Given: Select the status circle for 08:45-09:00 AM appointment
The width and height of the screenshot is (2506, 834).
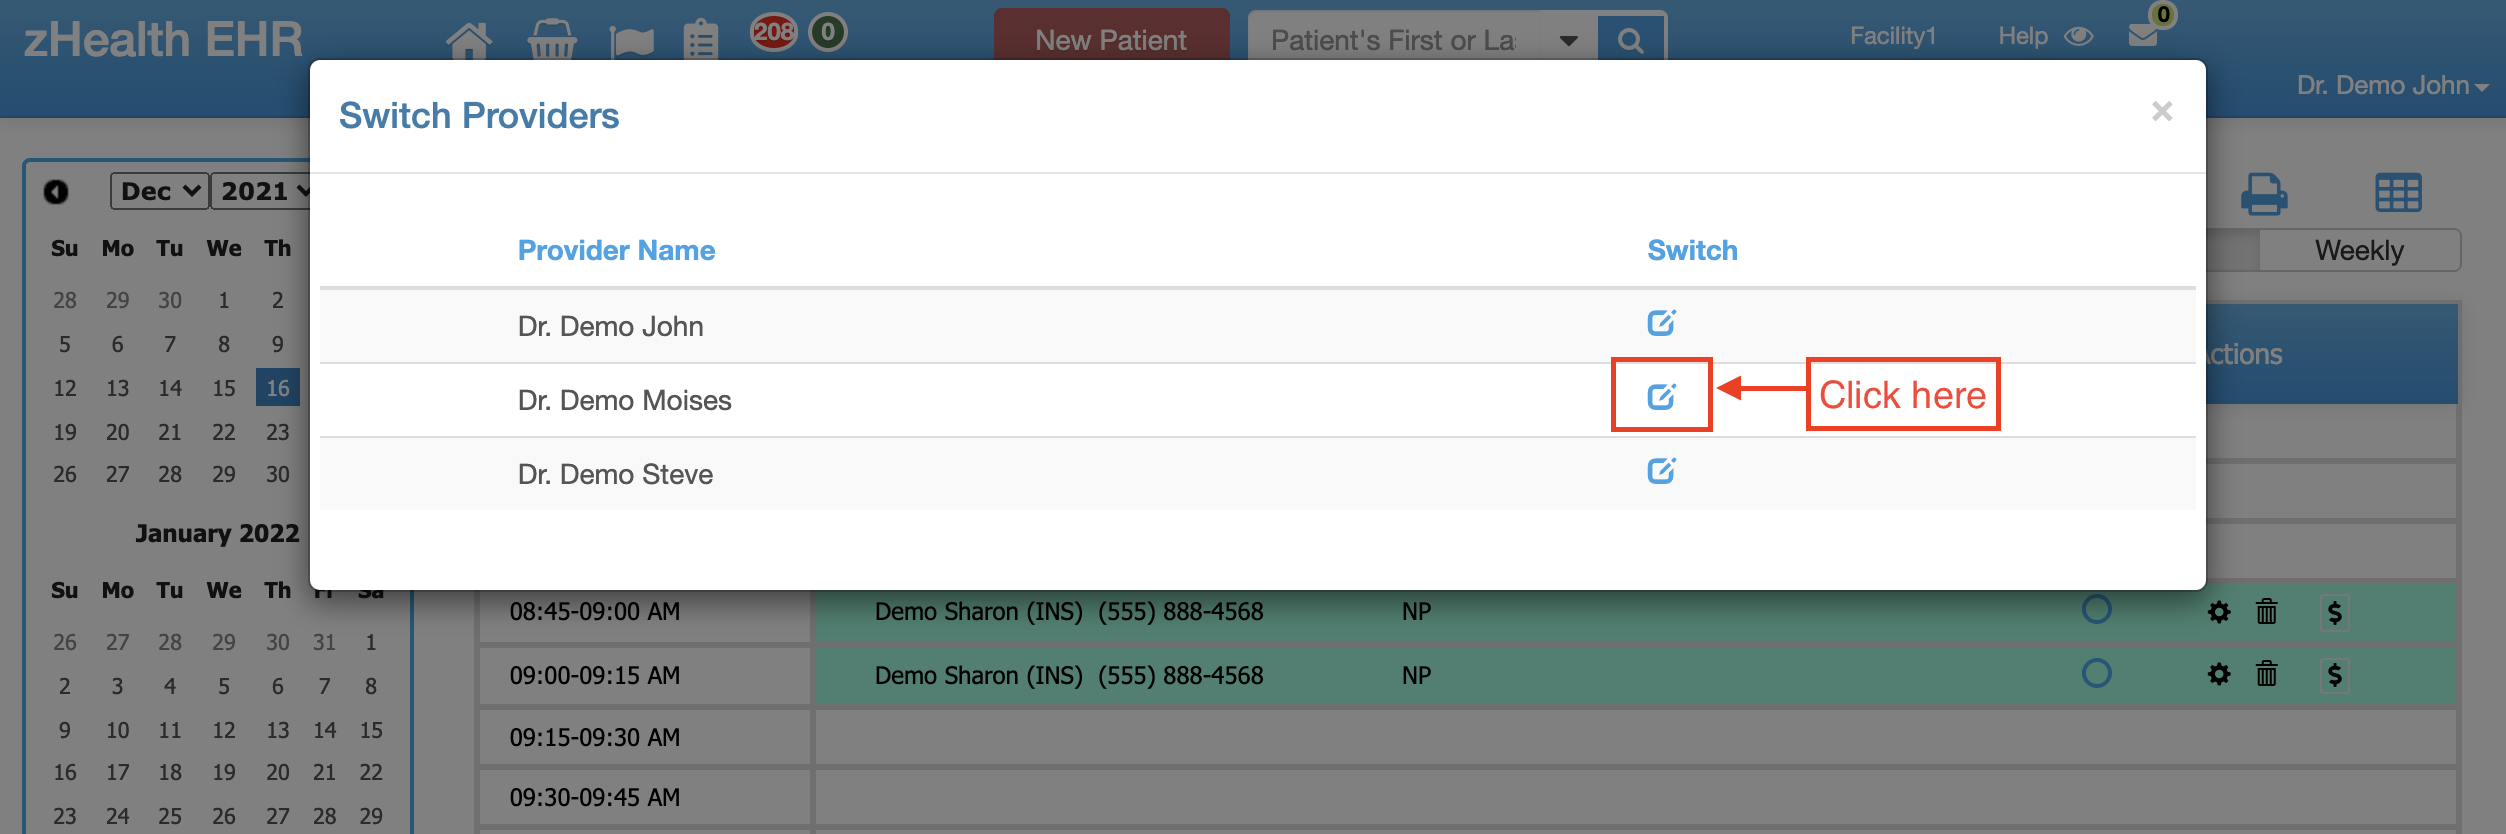Looking at the screenshot, I should 2096,609.
